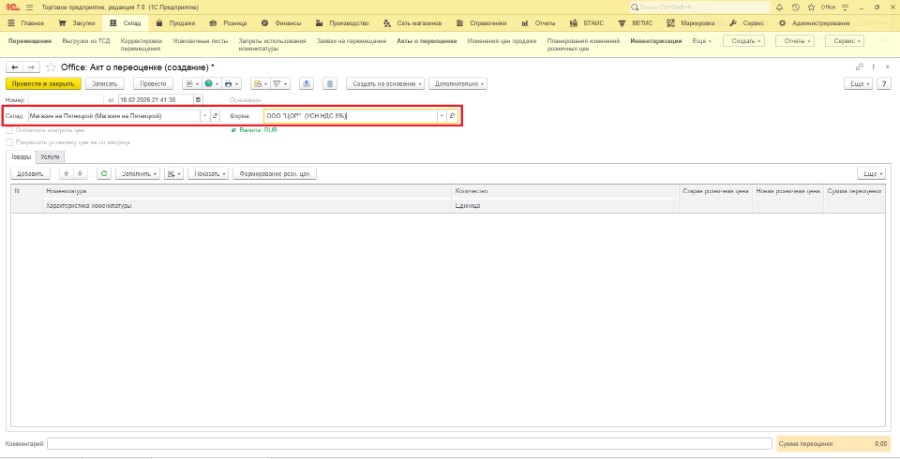900x459 pixels.
Task: Click the notifications bell icon
Action: [x=779, y=7]
